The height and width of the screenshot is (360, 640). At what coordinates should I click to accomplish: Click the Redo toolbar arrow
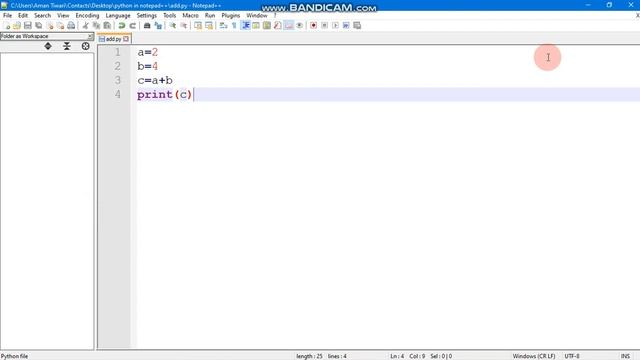(x=133, y=25)
